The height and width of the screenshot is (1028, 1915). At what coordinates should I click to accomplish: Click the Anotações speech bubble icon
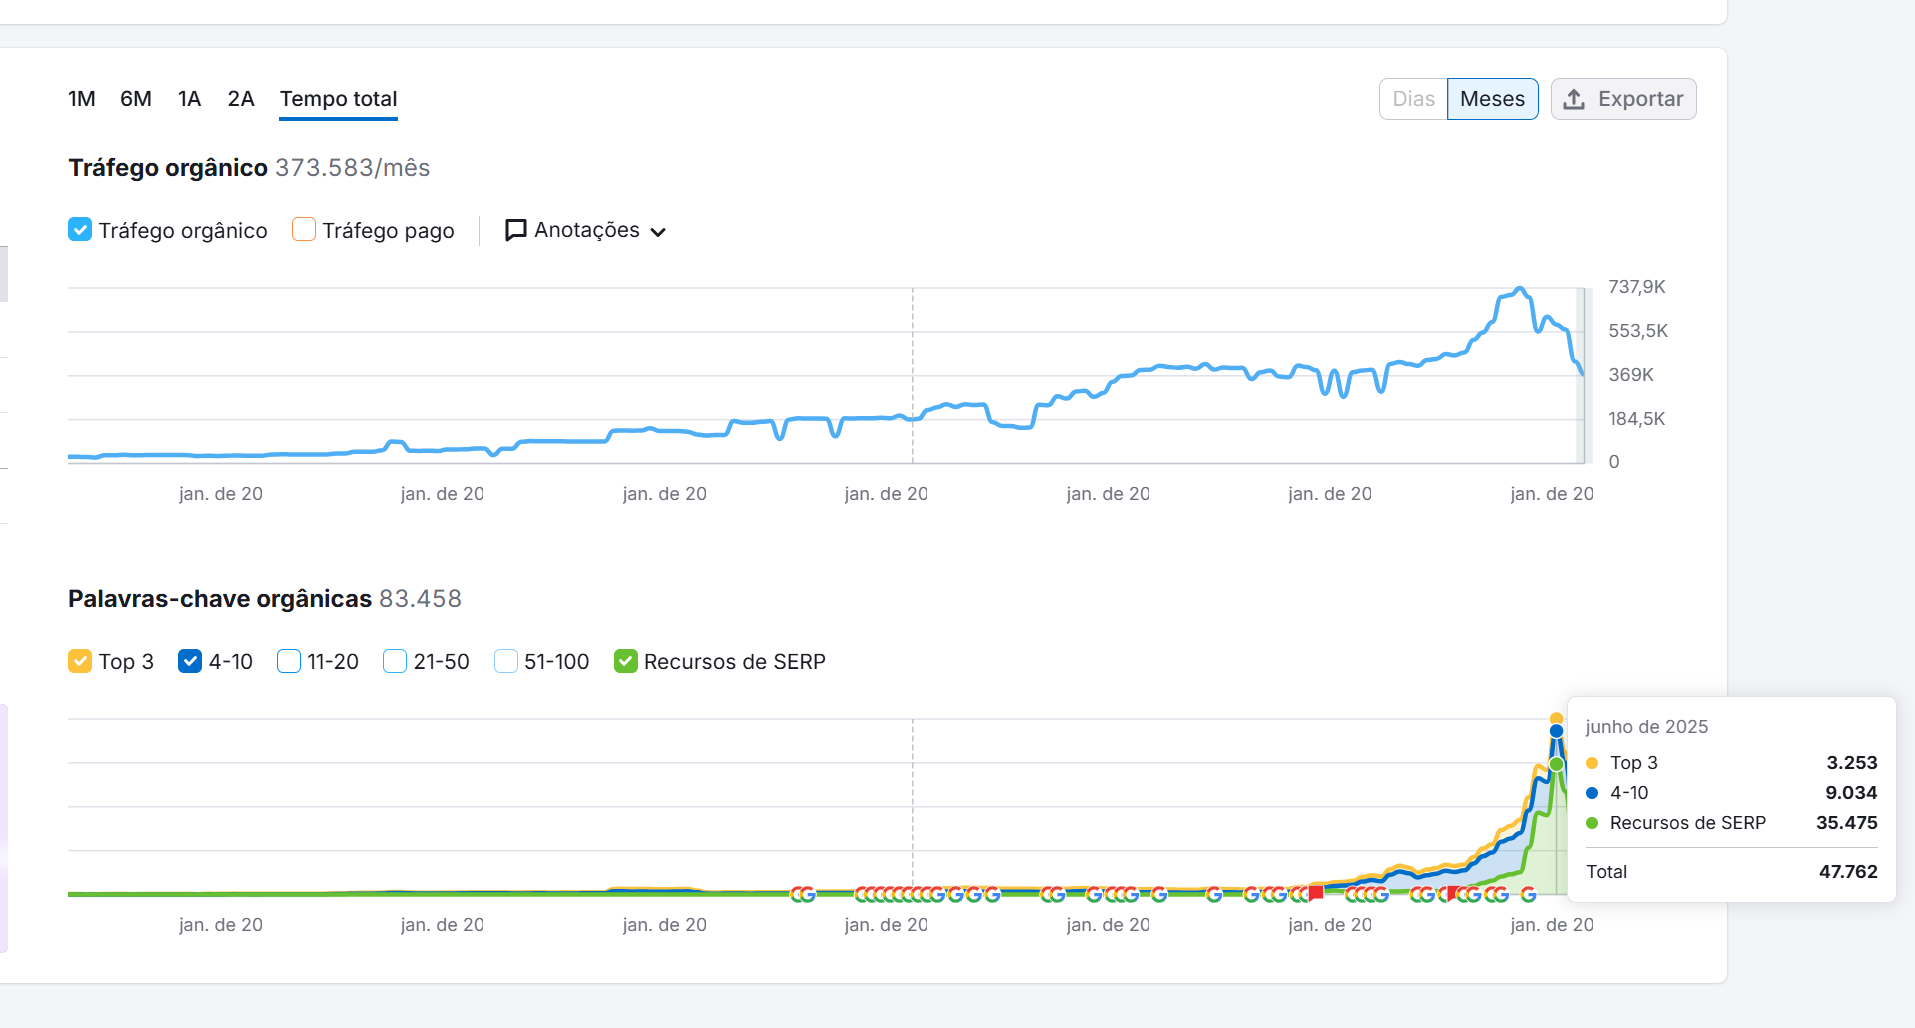[x=515, y=230]
